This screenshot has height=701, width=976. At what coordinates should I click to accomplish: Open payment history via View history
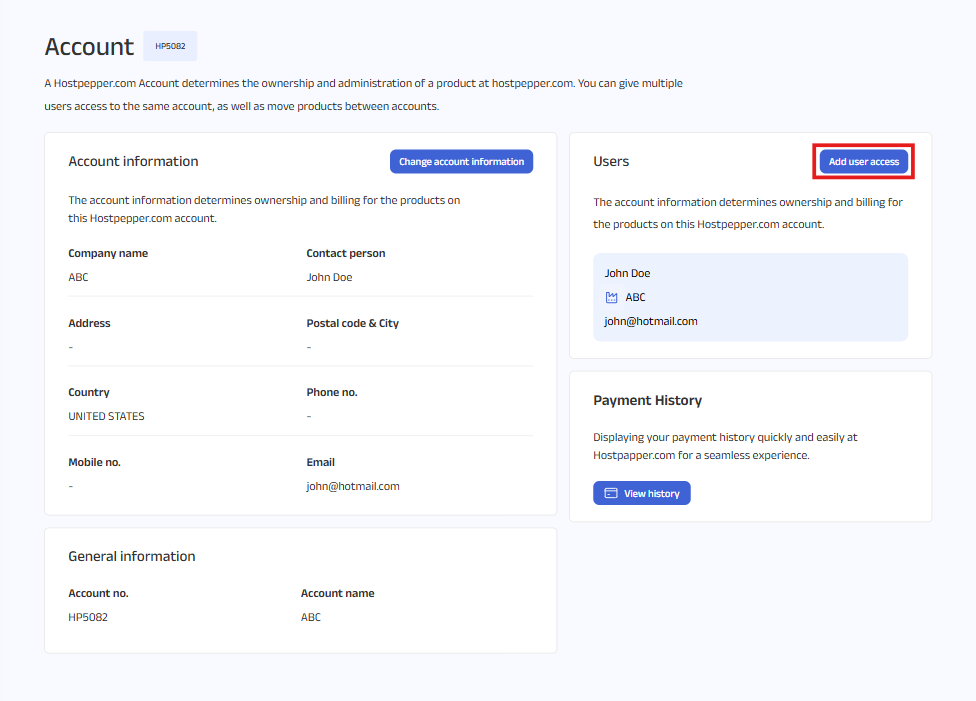(x=641, y=493)
